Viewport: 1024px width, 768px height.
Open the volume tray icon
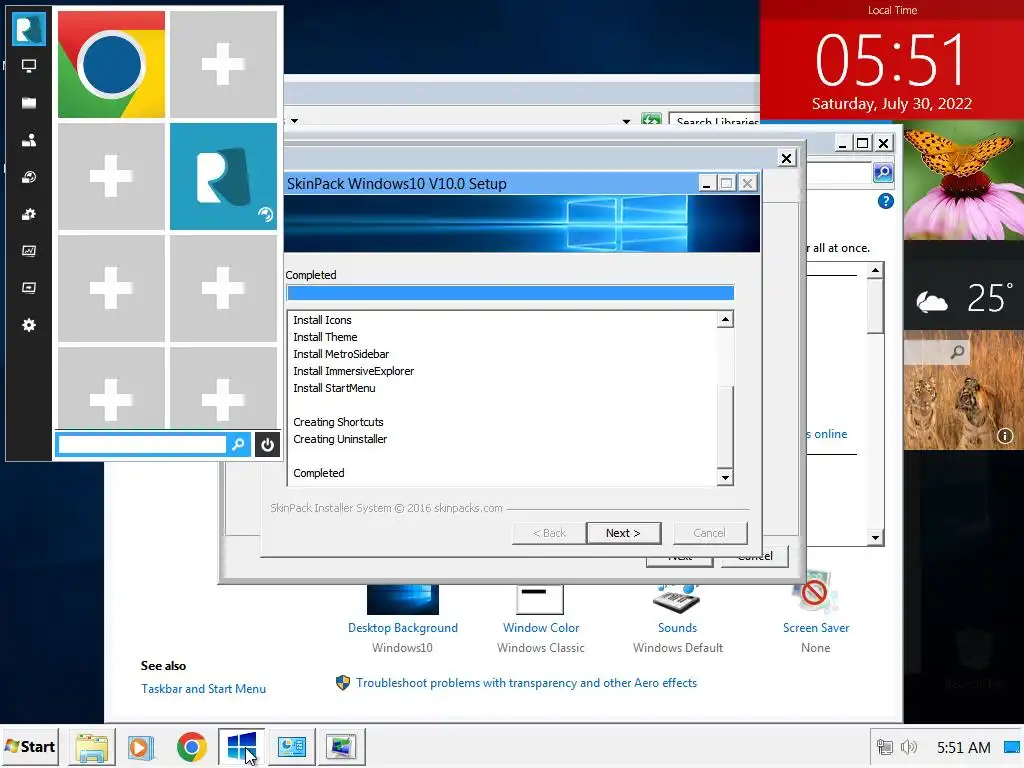pyautogui.click(x=908, y=746)
